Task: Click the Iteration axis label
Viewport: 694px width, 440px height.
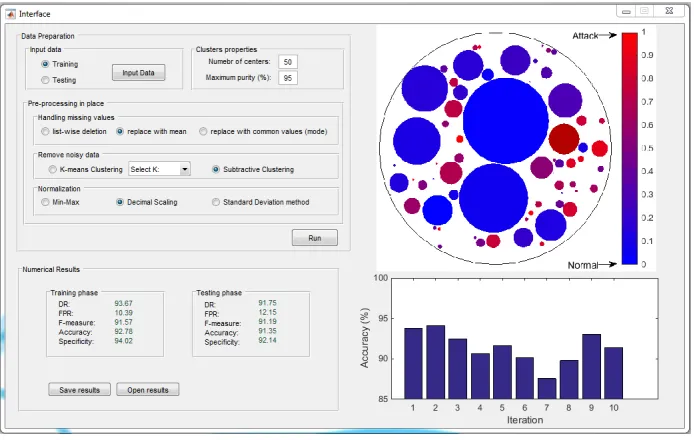Action: pyautogui.click(x=525, y=420)
